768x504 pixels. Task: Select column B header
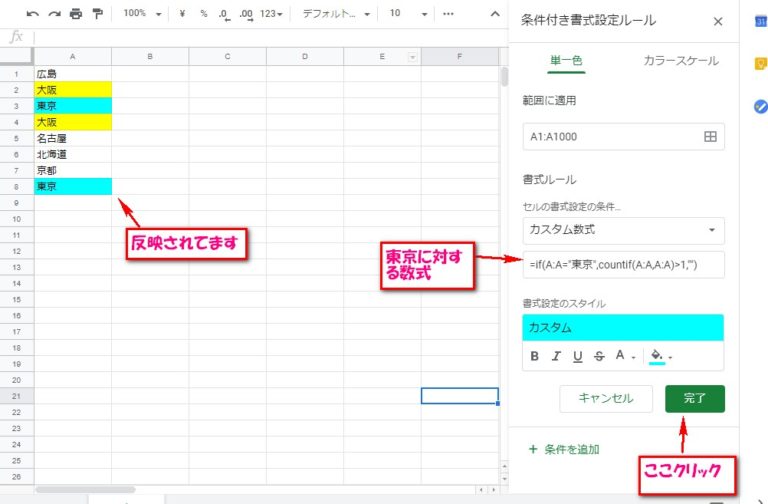[150, 57]
